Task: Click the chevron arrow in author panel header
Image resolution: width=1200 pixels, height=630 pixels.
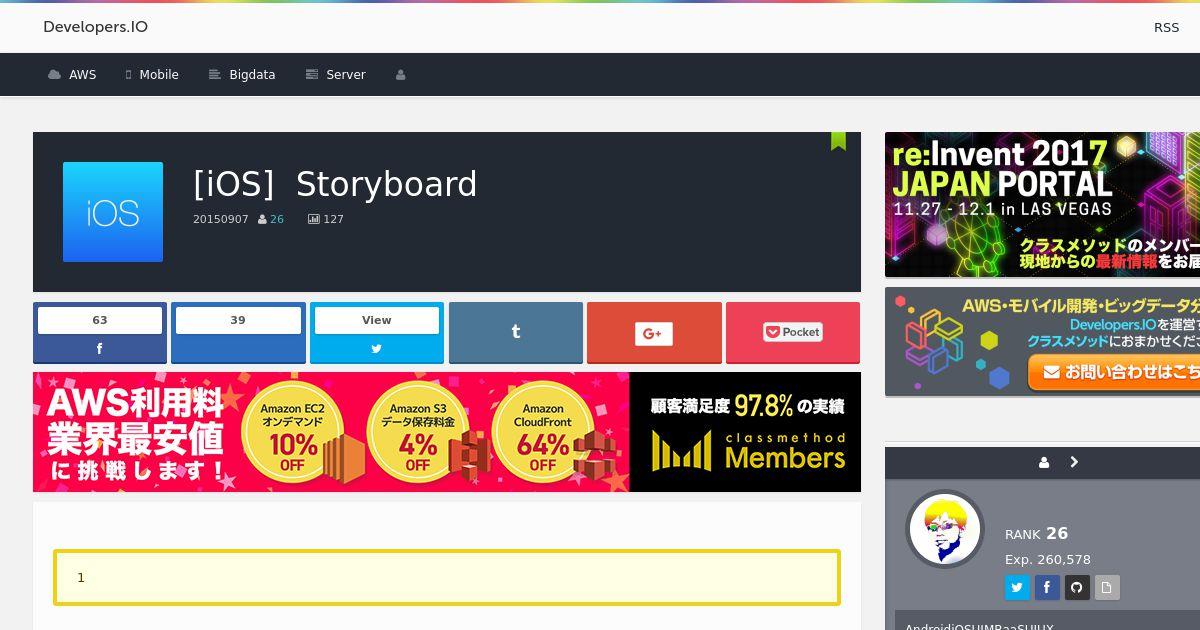Action: pyautogui.click(x=1074, y=462)
